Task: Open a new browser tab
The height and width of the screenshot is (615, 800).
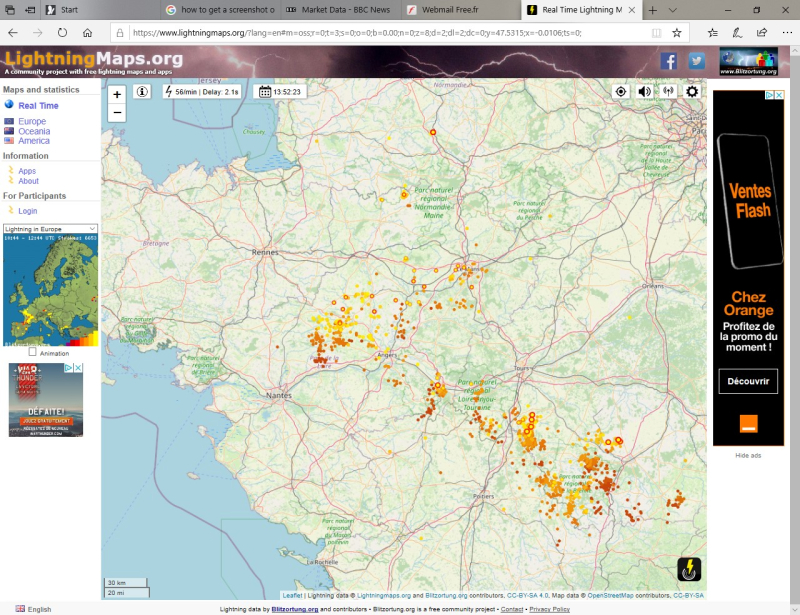Action: pyautogui.click(x=653, y=10)
